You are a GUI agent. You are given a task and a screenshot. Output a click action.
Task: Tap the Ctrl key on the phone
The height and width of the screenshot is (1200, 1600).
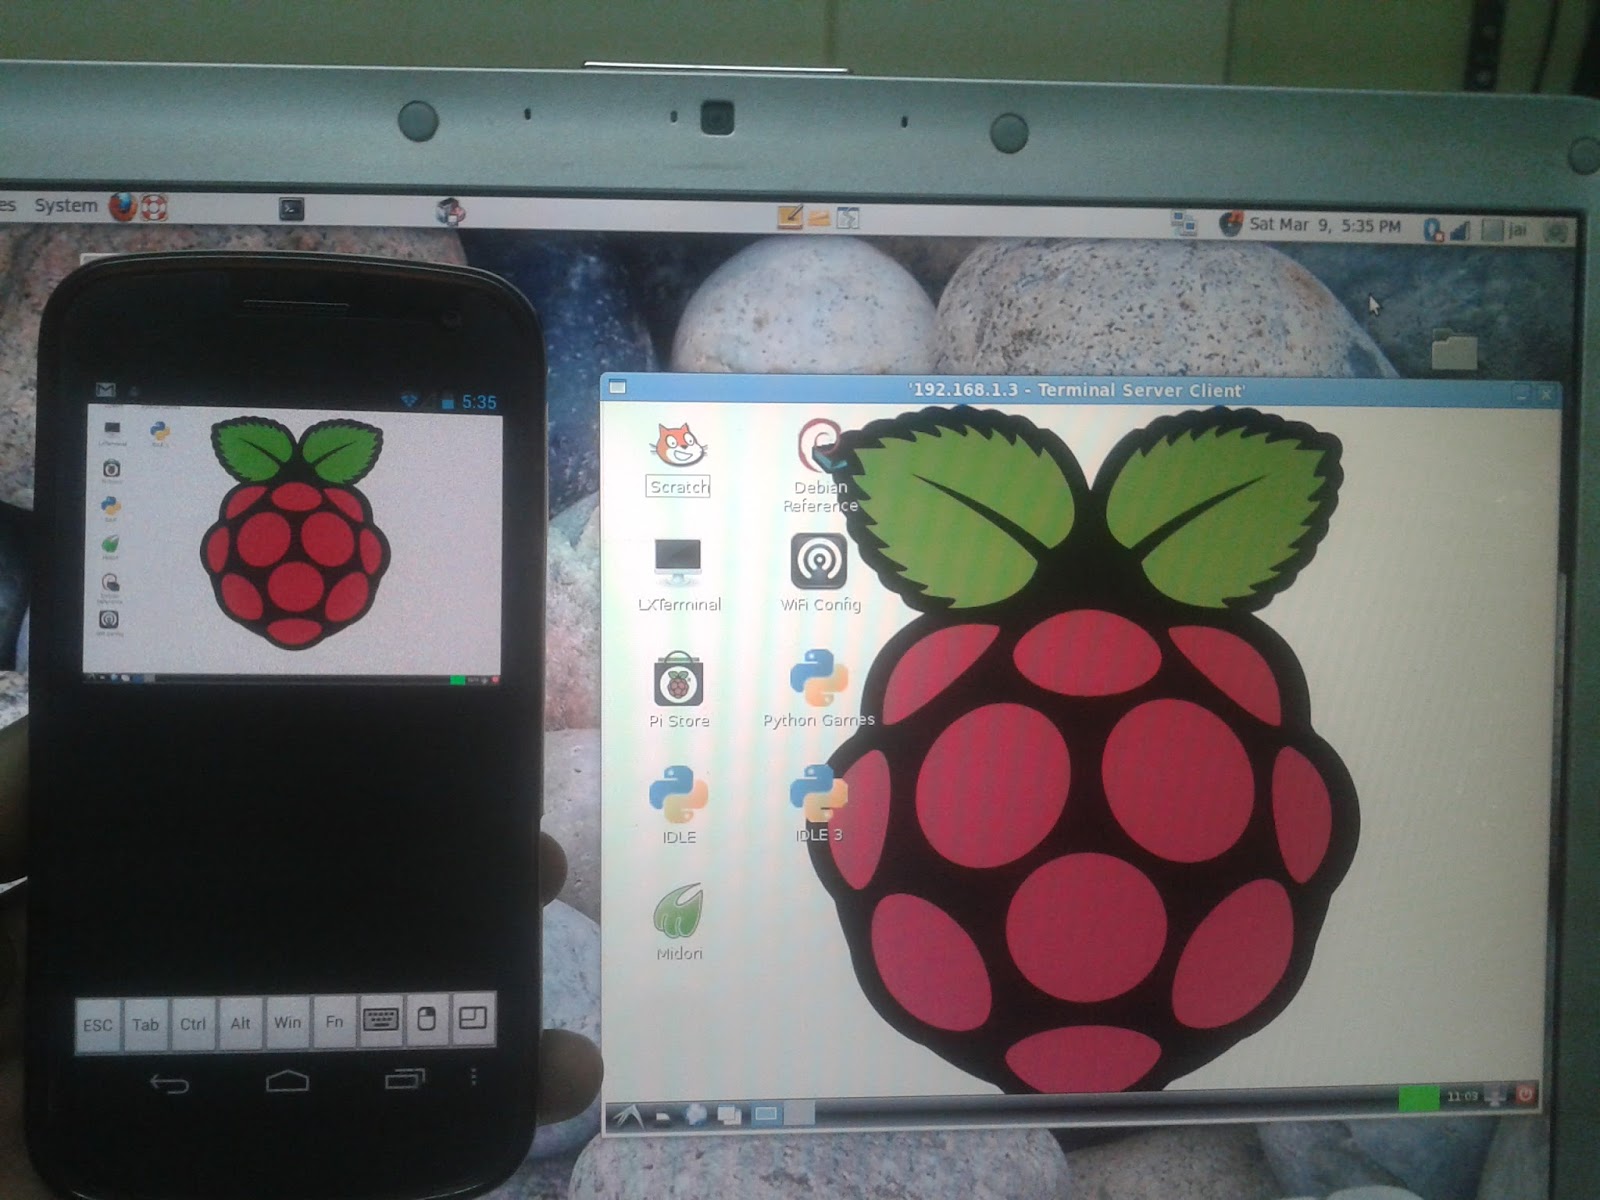(193, 1023)
